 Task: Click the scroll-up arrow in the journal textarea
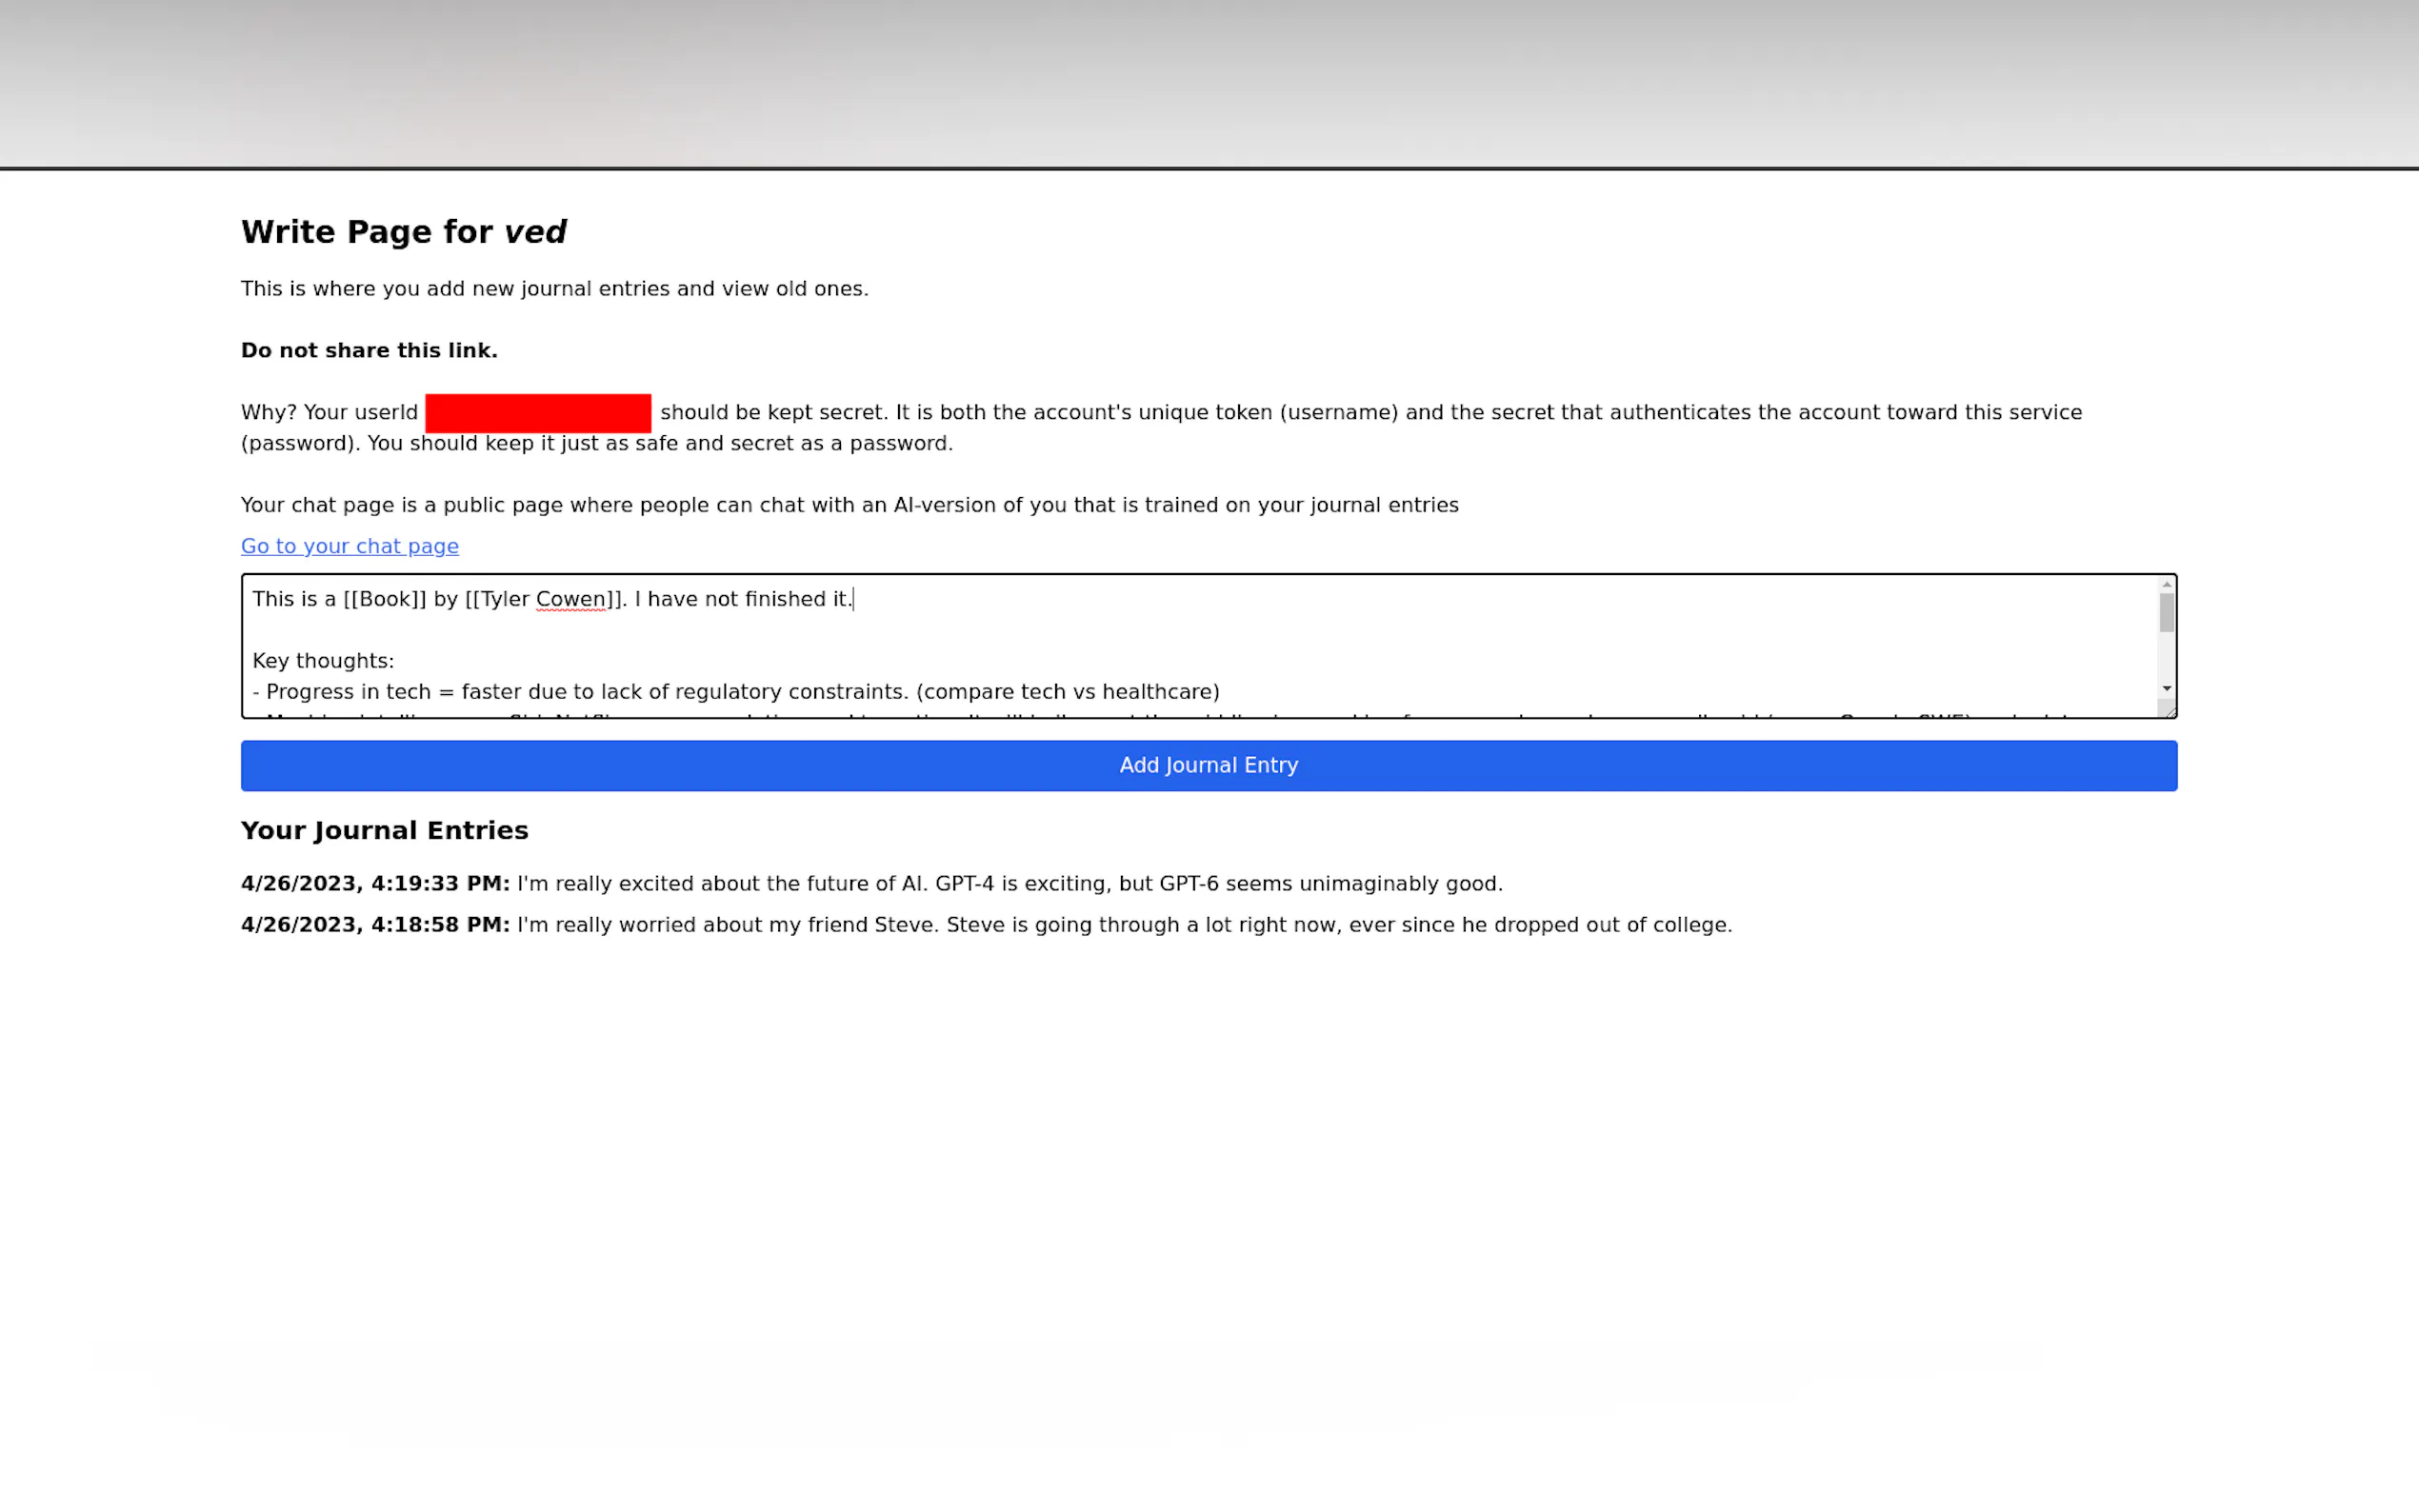click(2166, 585)
